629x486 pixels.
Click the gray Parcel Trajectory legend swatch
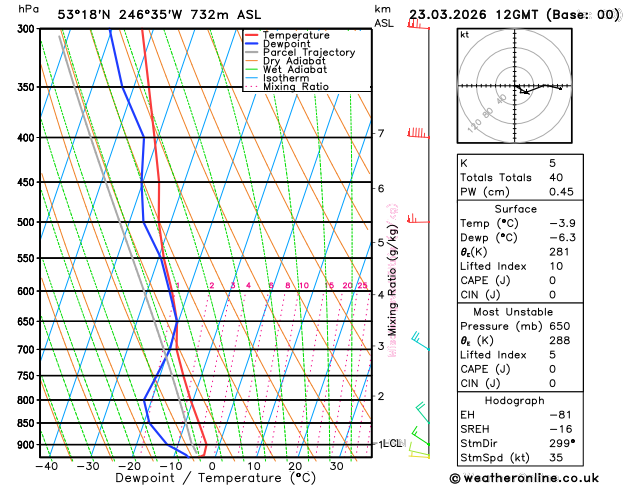click(252, 53)
